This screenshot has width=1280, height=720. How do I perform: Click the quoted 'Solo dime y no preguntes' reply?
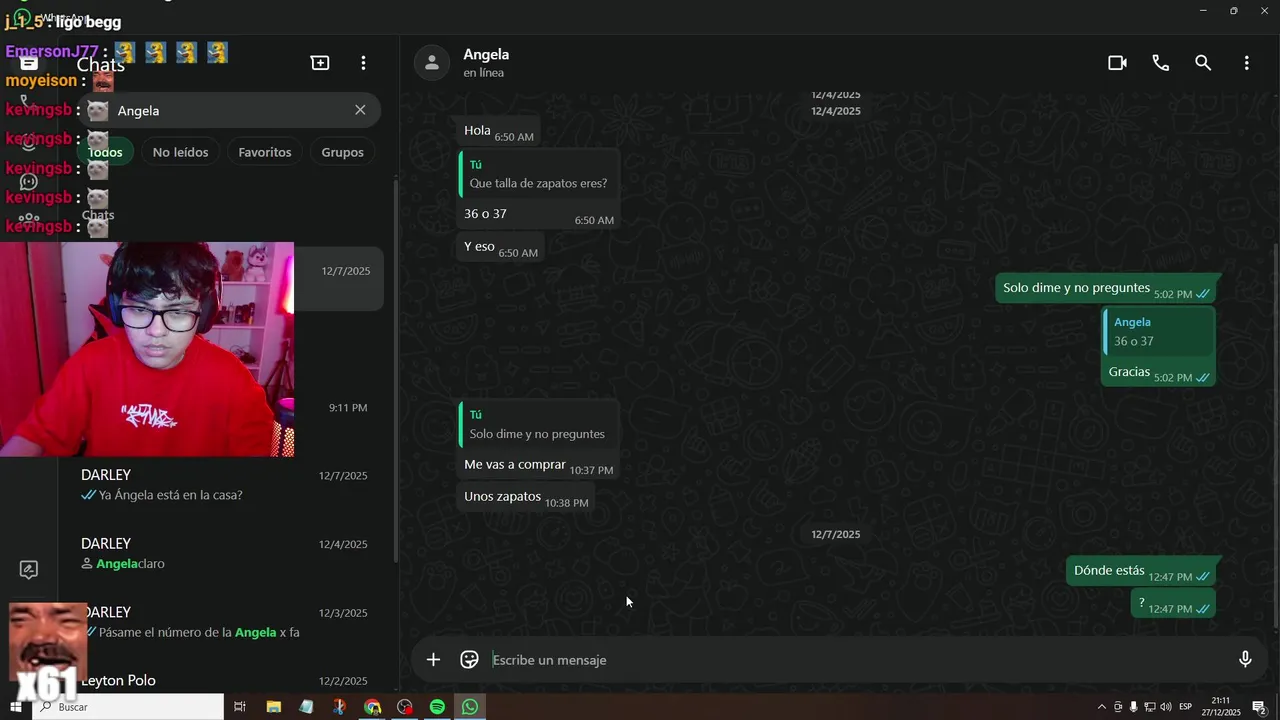[538, 424]
